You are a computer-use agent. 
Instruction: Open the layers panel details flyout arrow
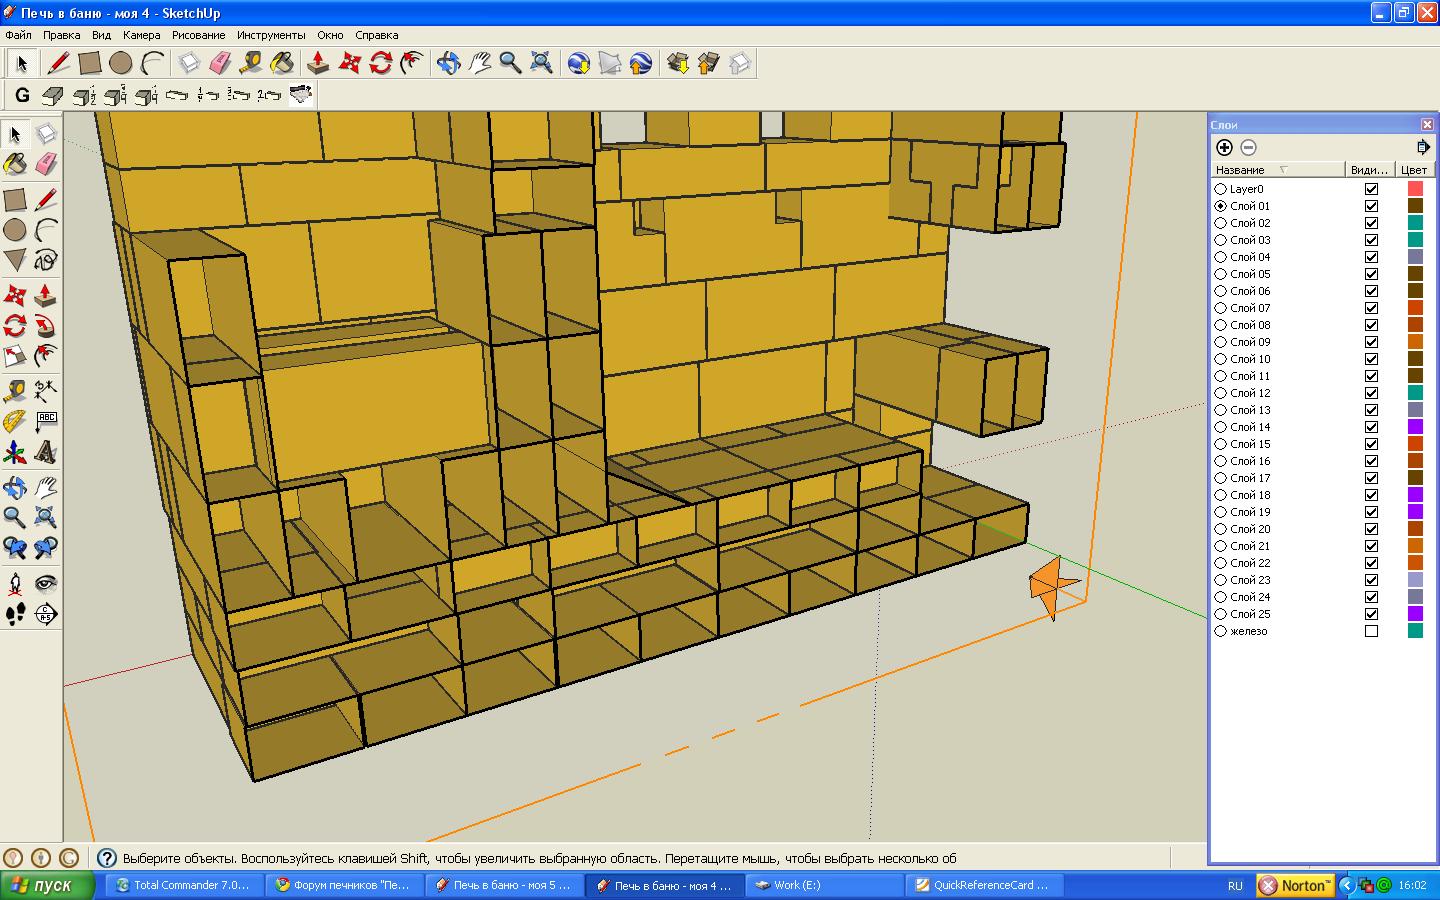pos(1422,147)
